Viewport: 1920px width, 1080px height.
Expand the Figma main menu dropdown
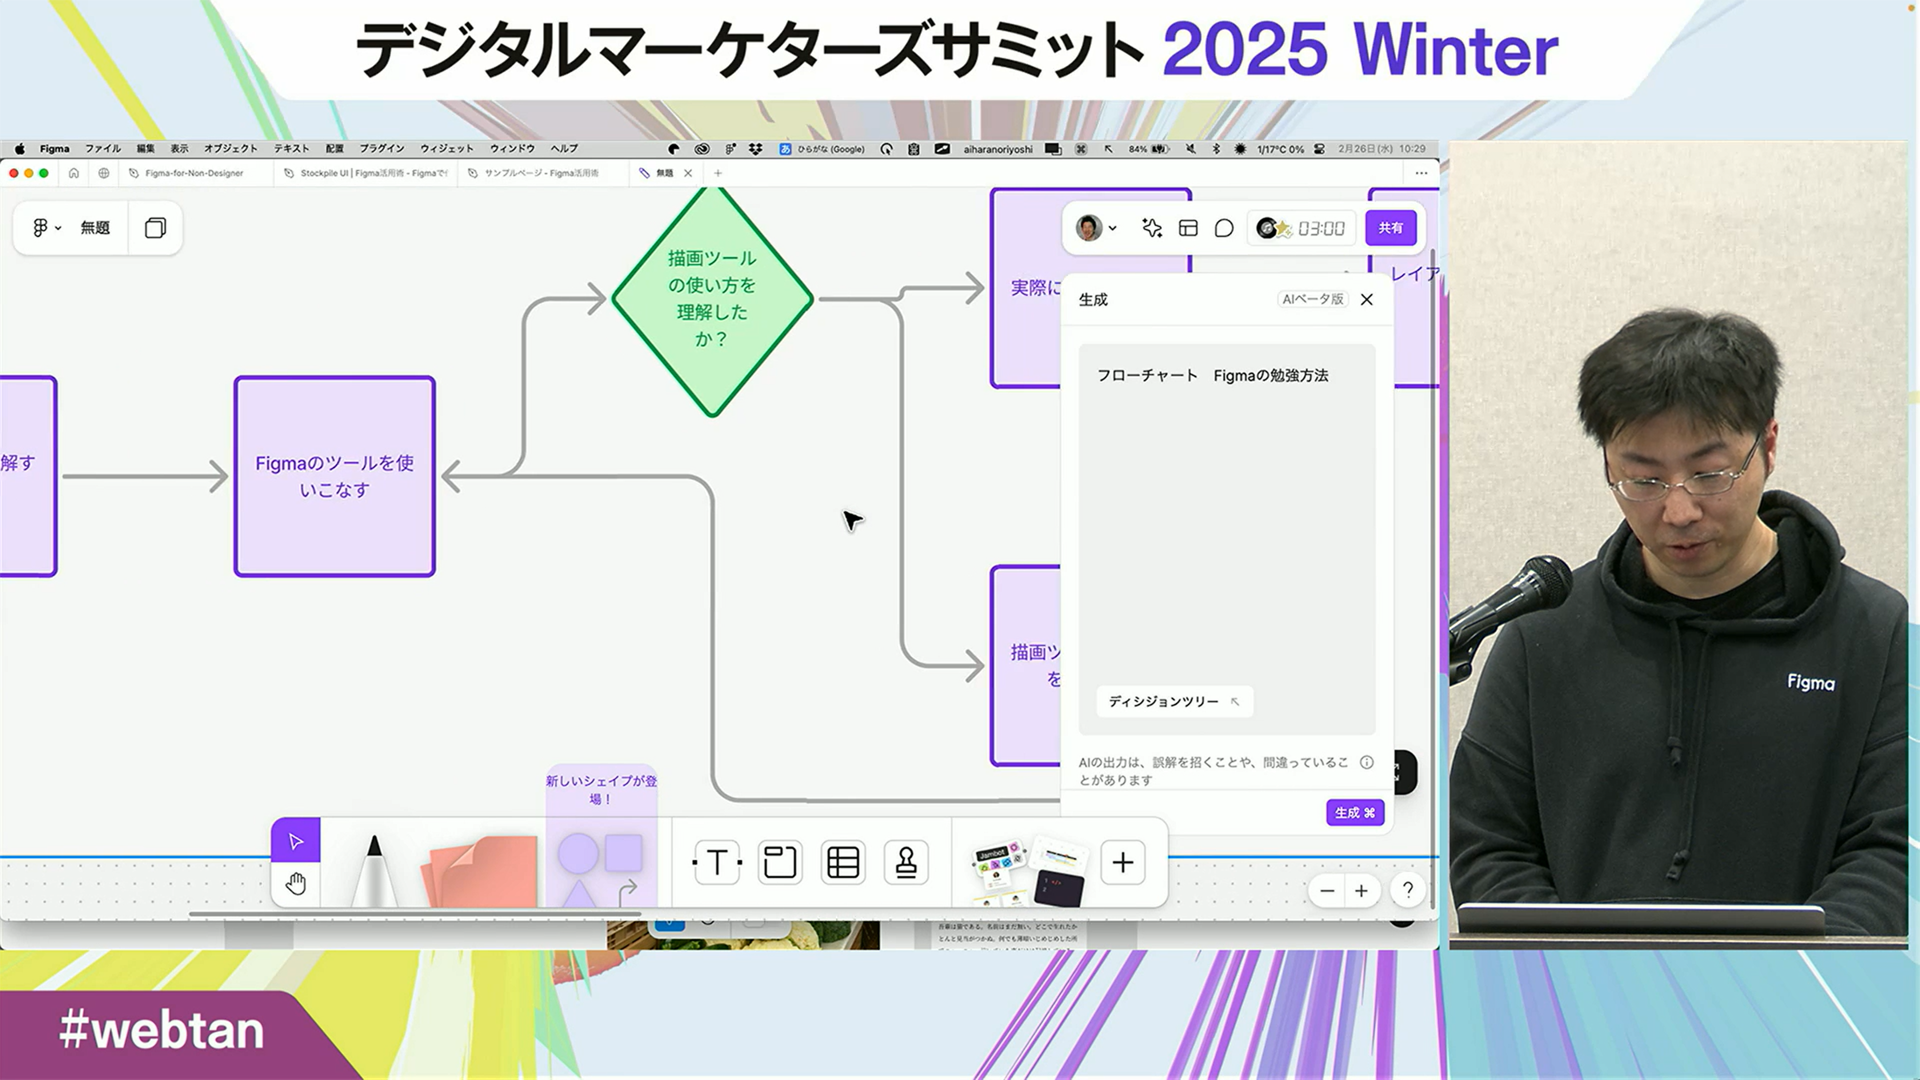pos(46,228)
